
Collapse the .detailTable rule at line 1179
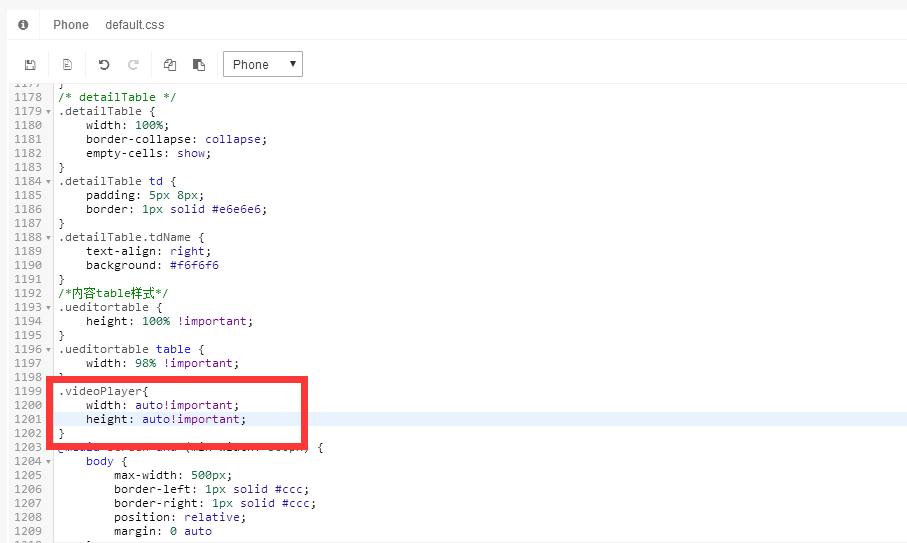50,112
